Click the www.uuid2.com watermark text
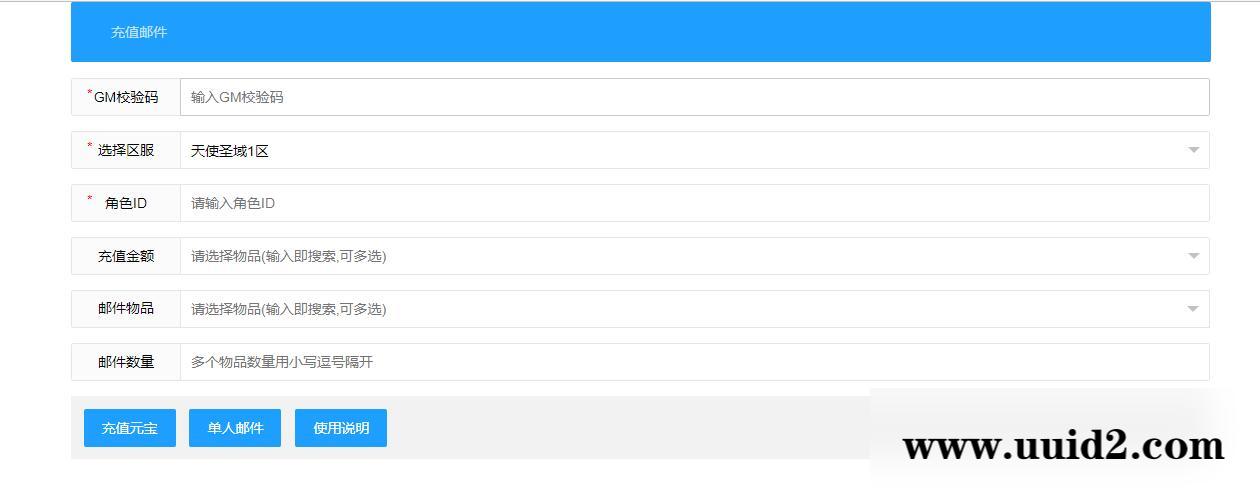This screenshot has height=501, width=1260. (x=1063, y=446)
